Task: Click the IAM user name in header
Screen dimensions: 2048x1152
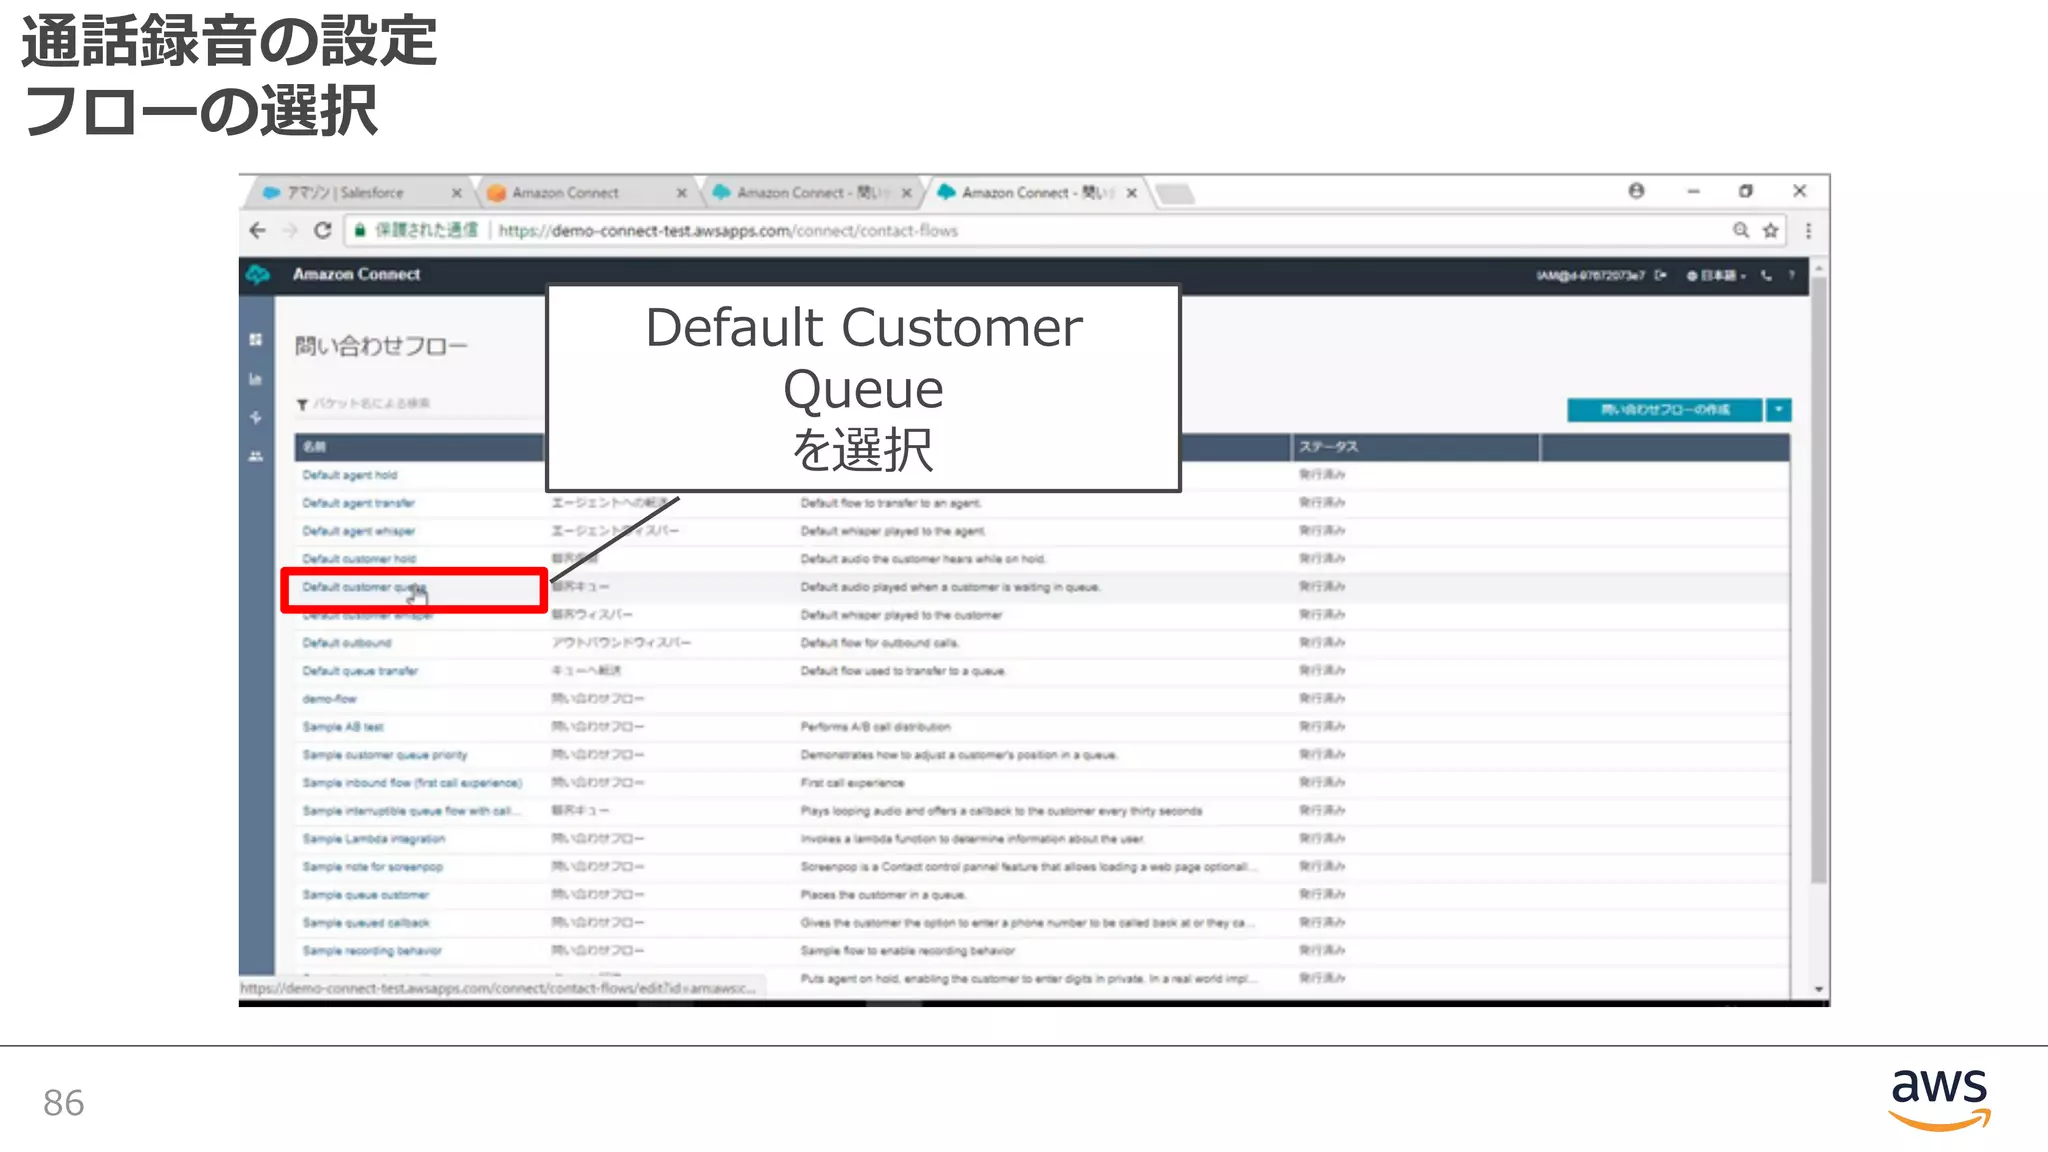Action: click(x=1590, y=275)
